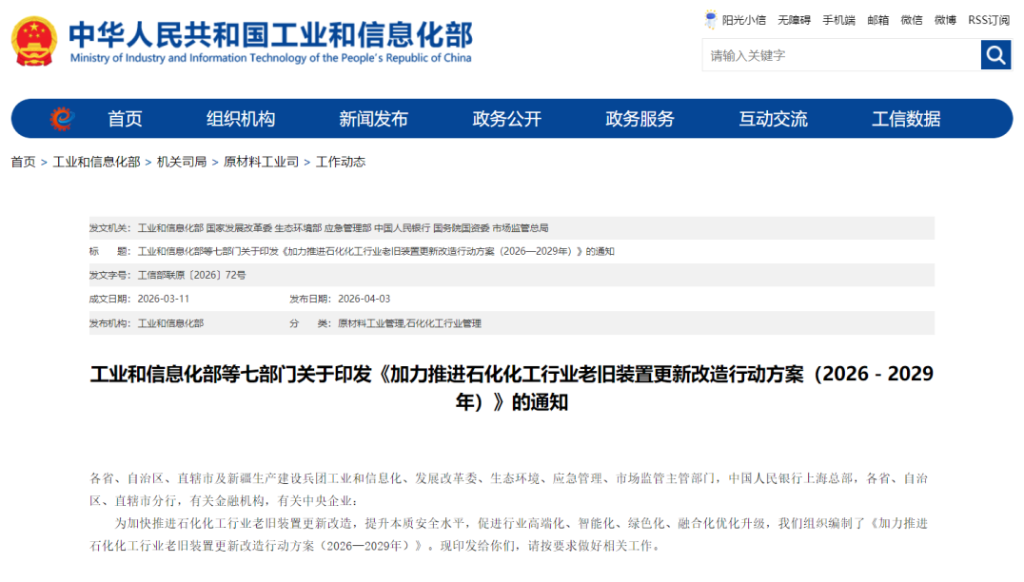This screenshot has height=582, width=1024.
Task: Click the sunburst icon in navigation bar
Action: point(62,119)
